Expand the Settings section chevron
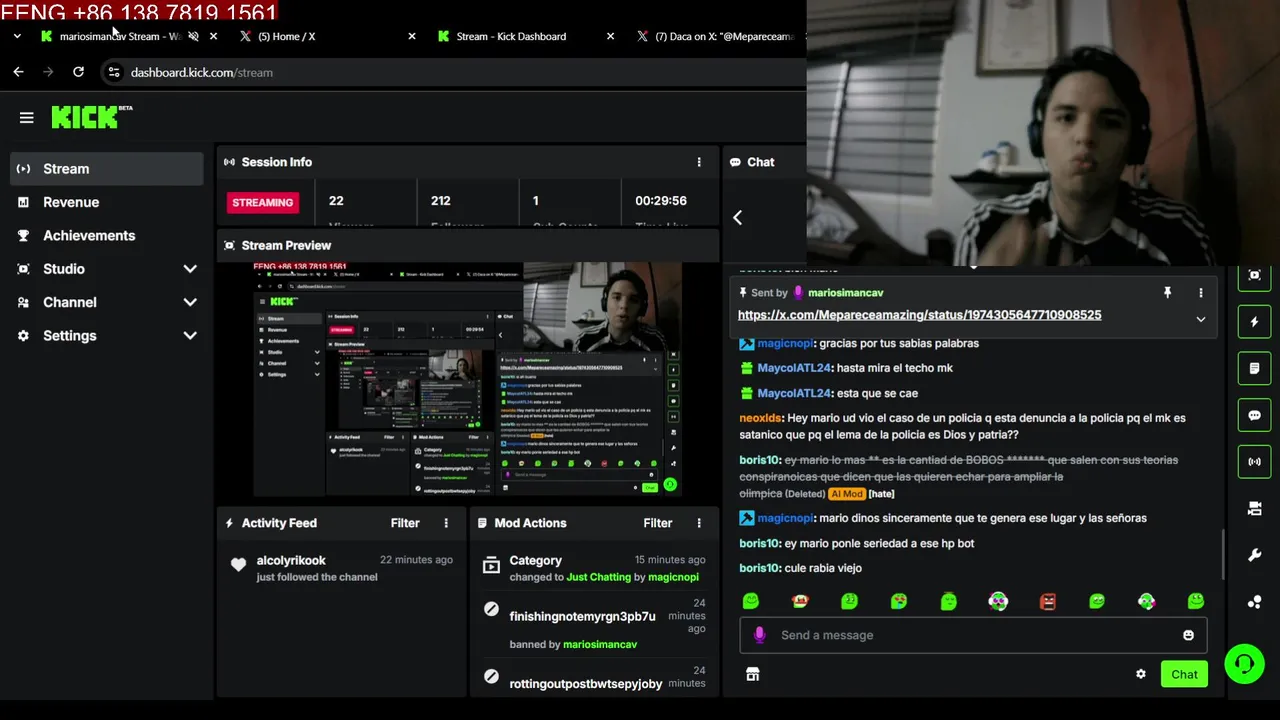 pyautogui.click(x=190, y=336)
